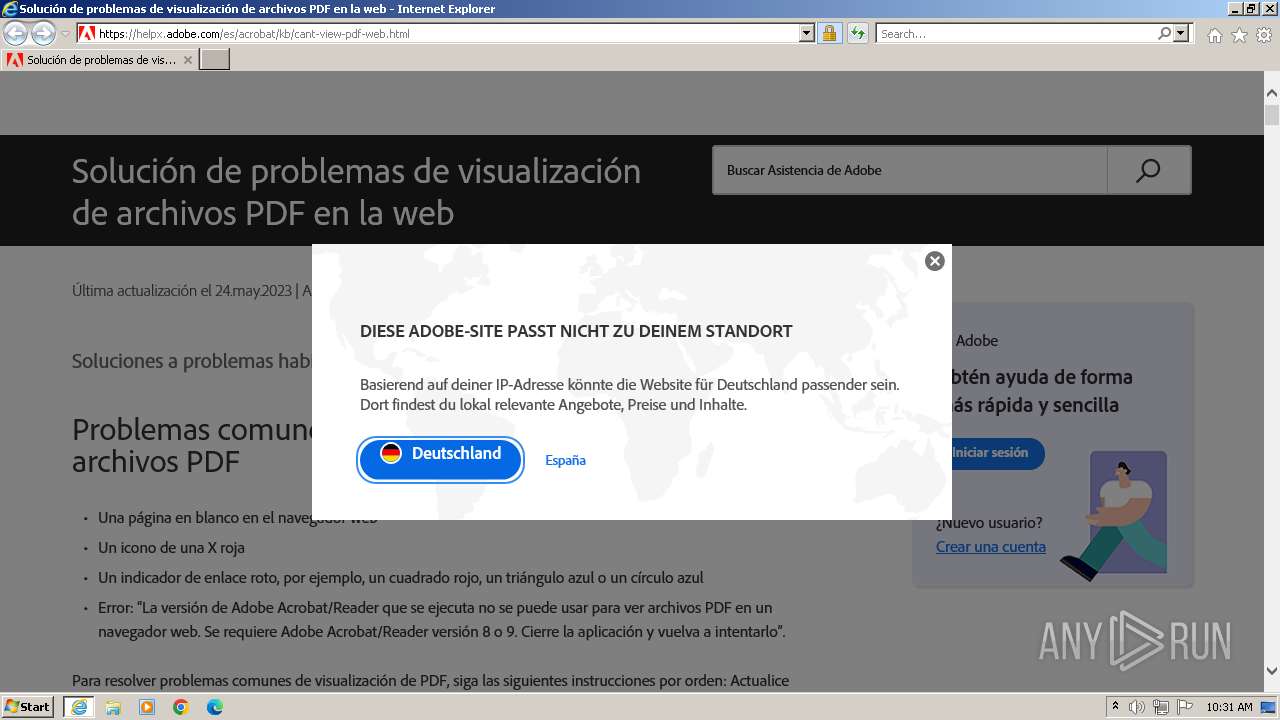Image resolution: width=1280 pixels, height=720 pixels.
Task: Click the Home icon
Action: point(1214,35)
